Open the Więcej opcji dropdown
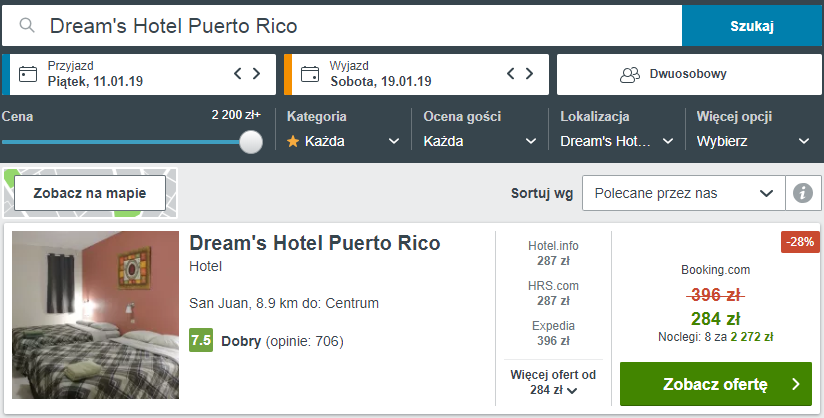The image size is (824, 418). tap(753, 141)
